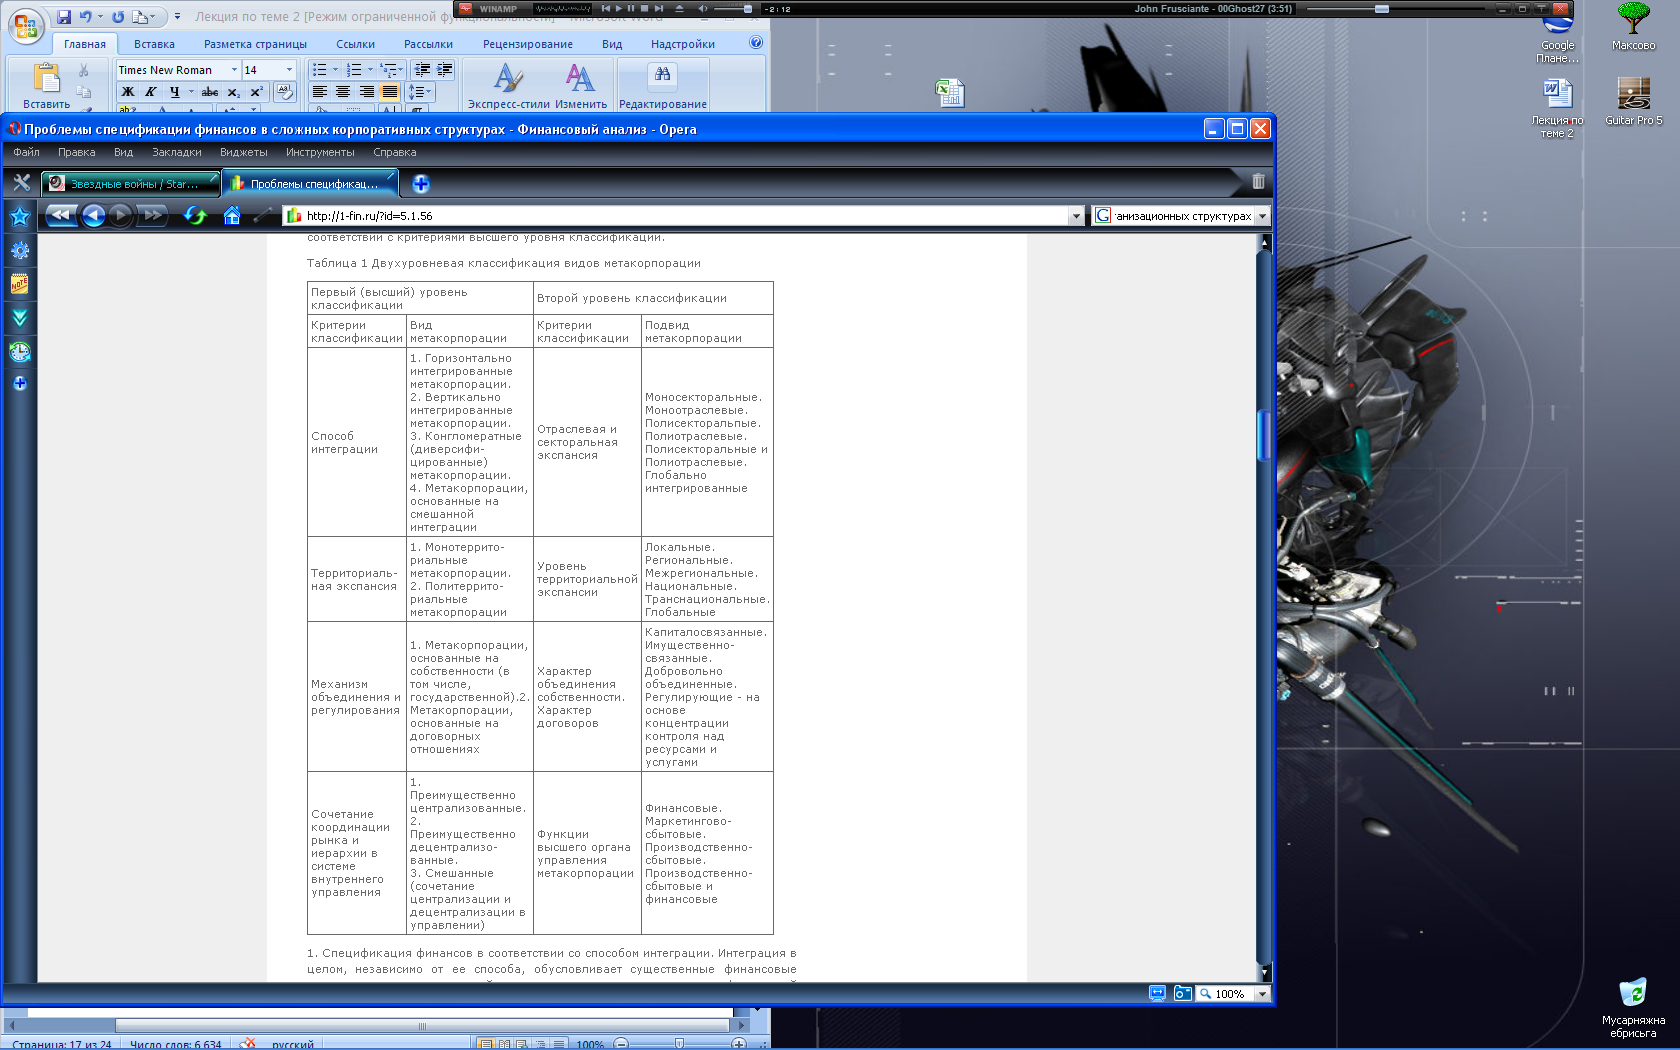Open the Opera Widgets gear panel
1680x1050 pixels.
[20, 251]
